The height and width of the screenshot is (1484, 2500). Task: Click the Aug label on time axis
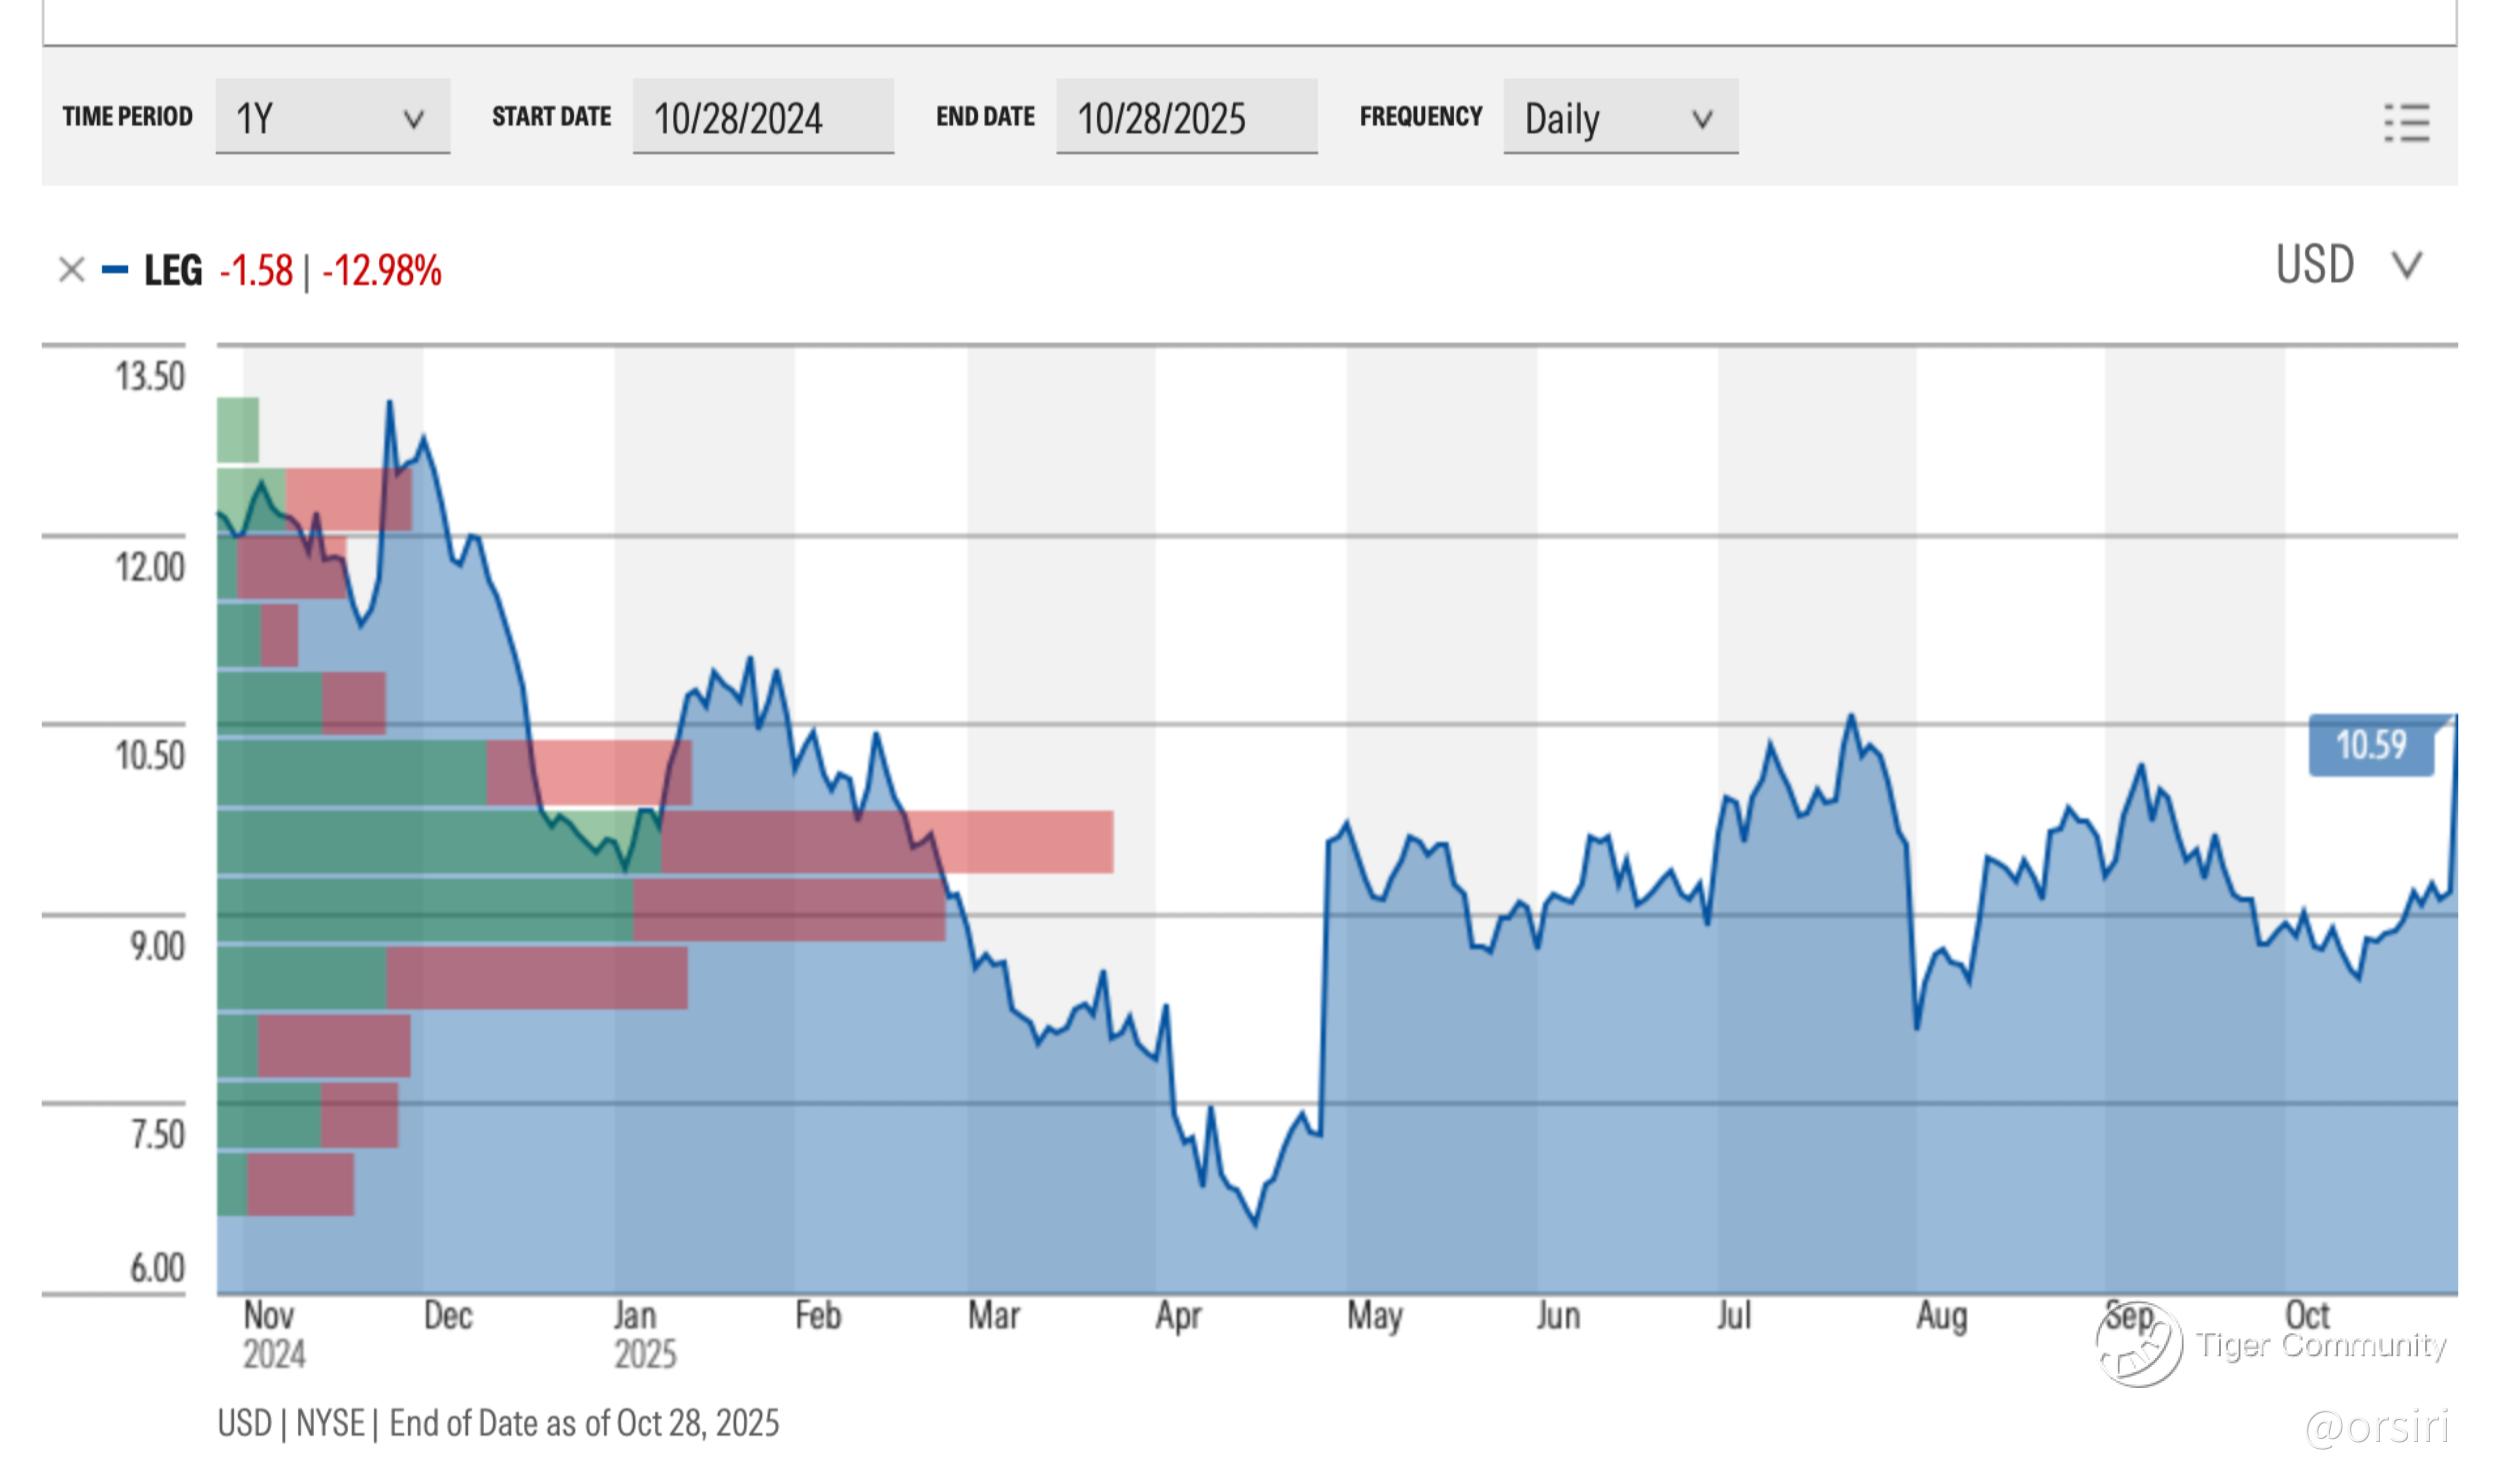(x=1941, y=1316)
